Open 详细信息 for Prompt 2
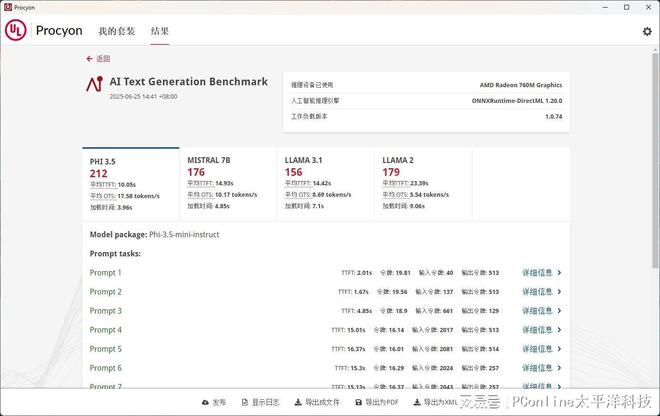This screenshot has width=660, height=416. point(537,292)
